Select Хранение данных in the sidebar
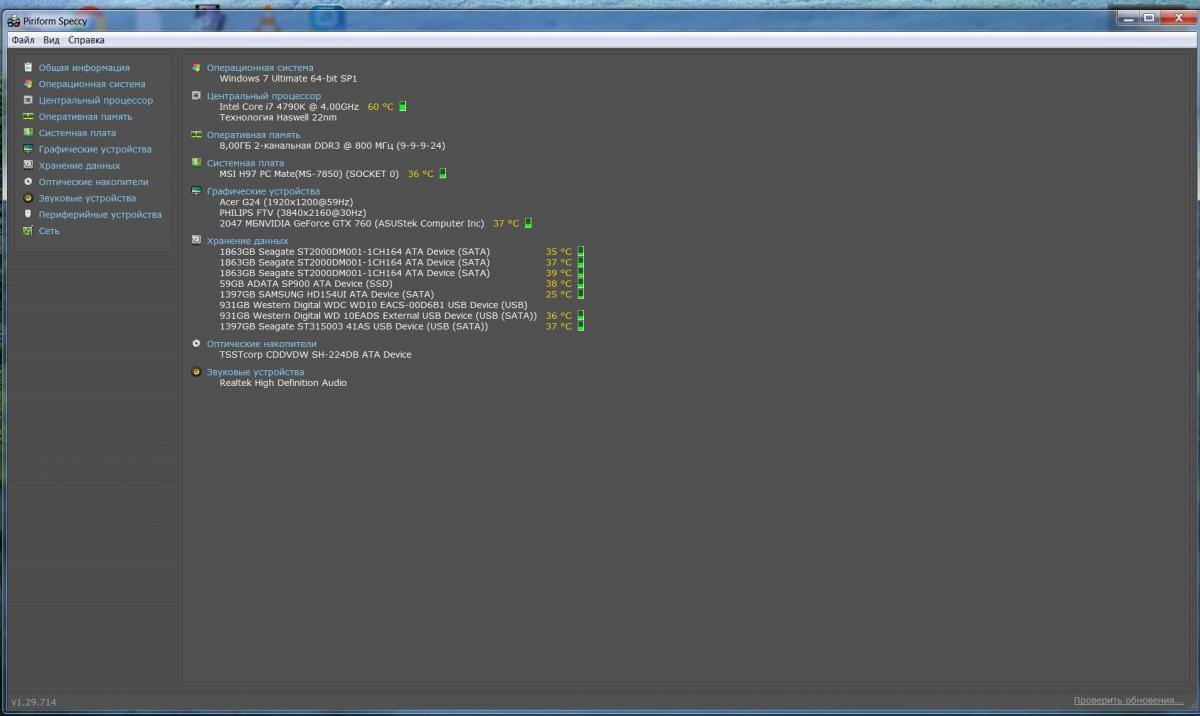The height and width of the screenshot is (716, 1200). point(79,166)
